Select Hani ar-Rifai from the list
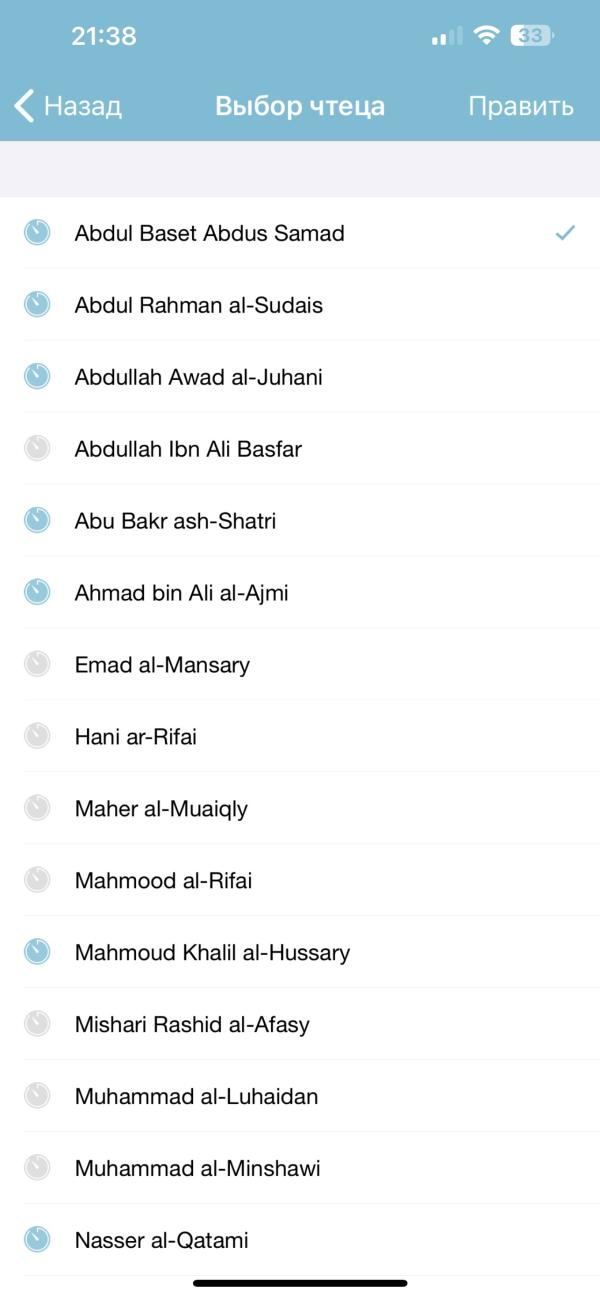 point(135,737)
